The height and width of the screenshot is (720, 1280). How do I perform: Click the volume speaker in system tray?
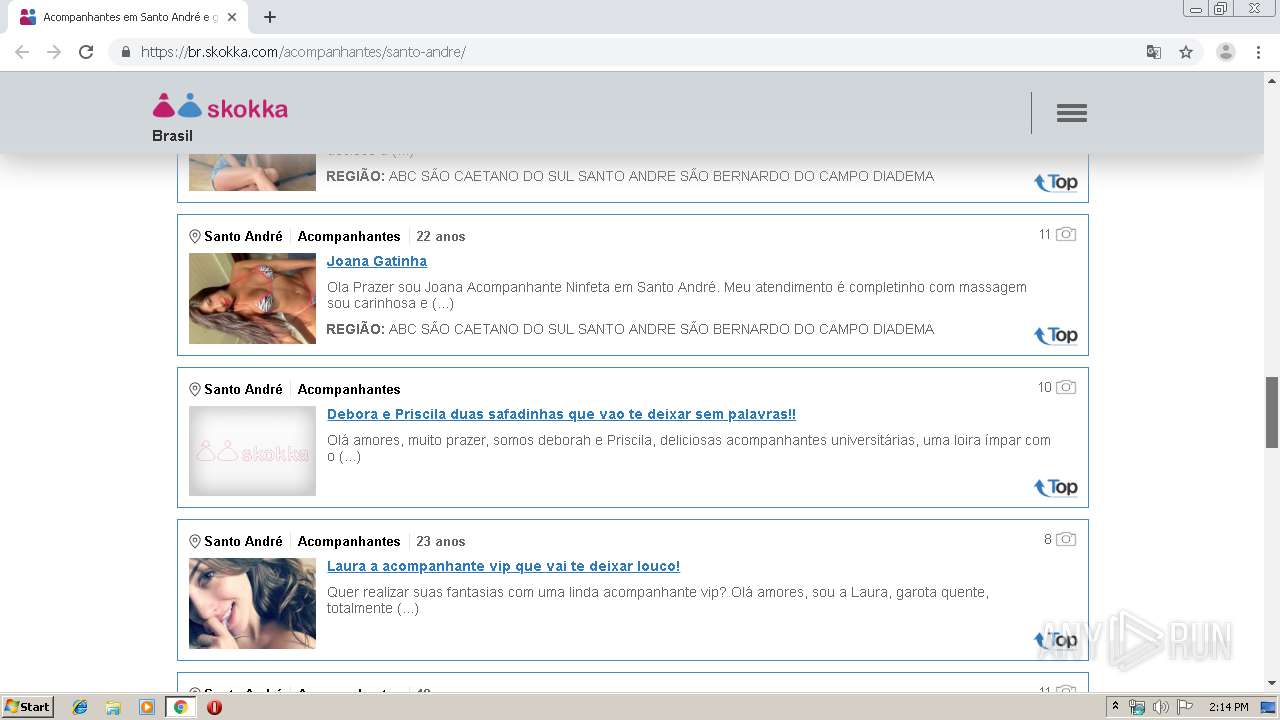point(1161,707)
